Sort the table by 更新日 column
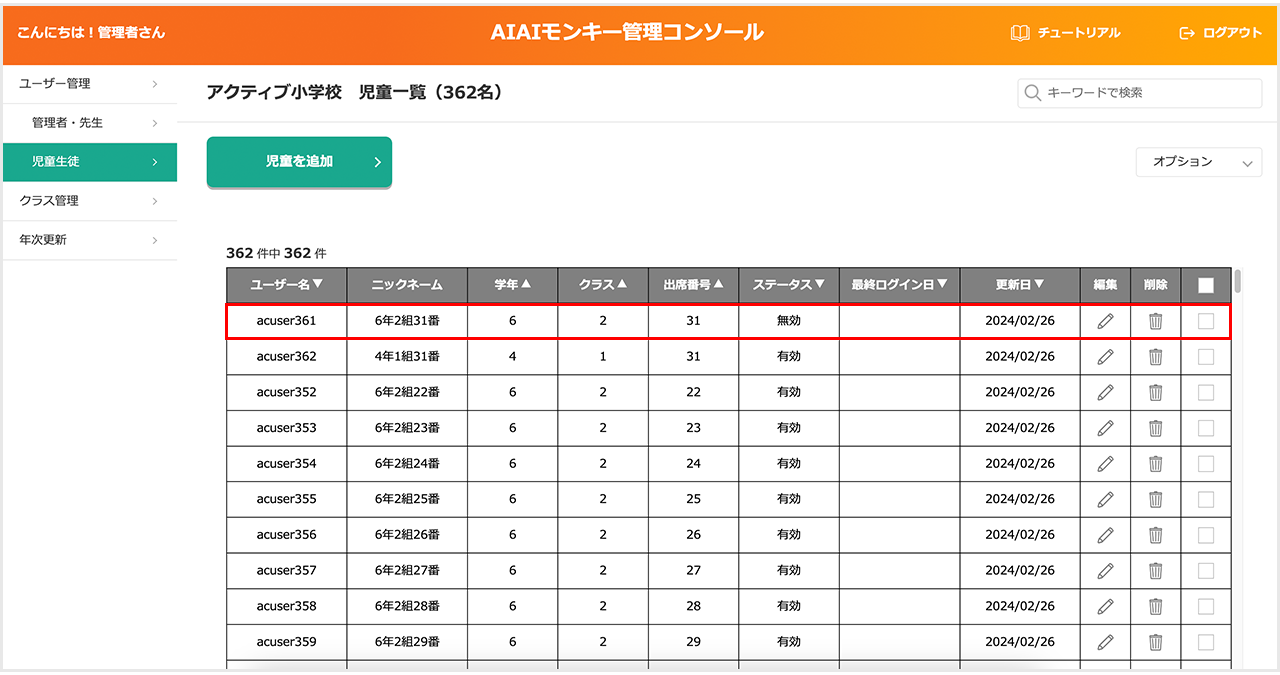Screen dimensions: 1280x675 [x=1019, y=285]
